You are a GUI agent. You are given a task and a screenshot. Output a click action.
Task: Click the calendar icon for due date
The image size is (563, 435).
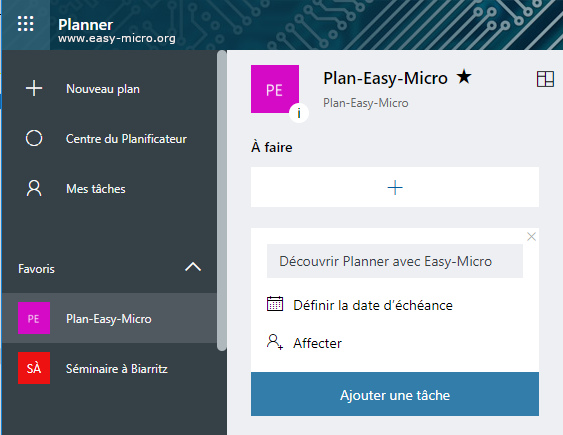point(275,304)
